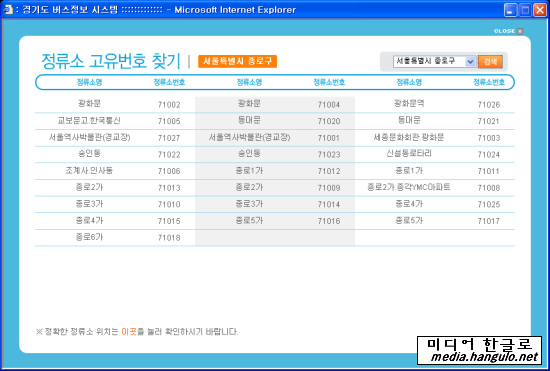Select stop number 71004

coord(329,104)
